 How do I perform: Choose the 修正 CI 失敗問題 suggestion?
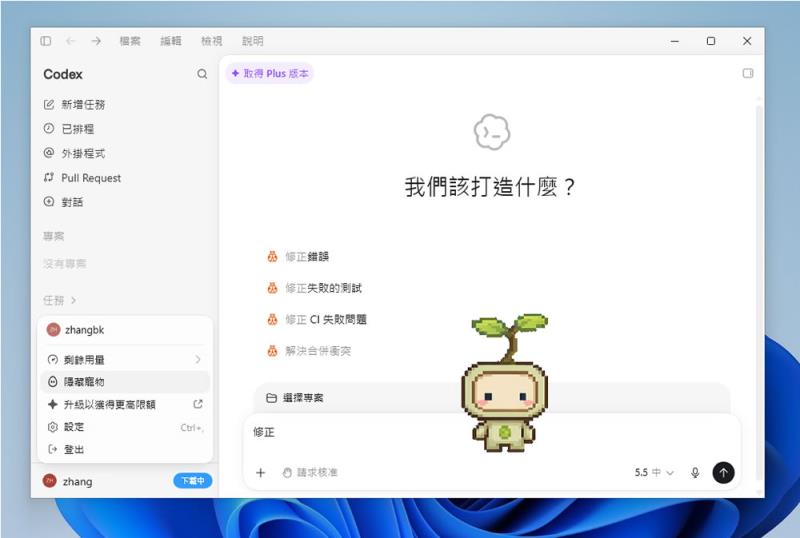[x=317, y=320]
